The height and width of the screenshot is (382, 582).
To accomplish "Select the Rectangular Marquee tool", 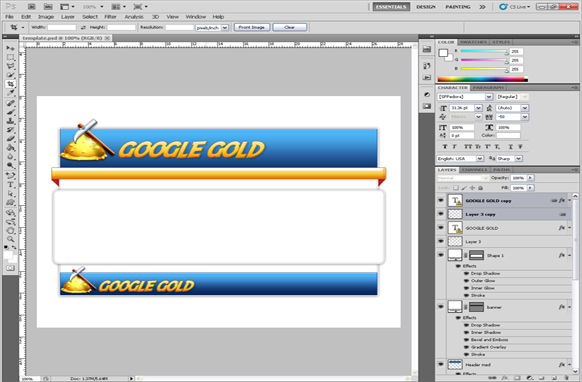I will point(10,57).
